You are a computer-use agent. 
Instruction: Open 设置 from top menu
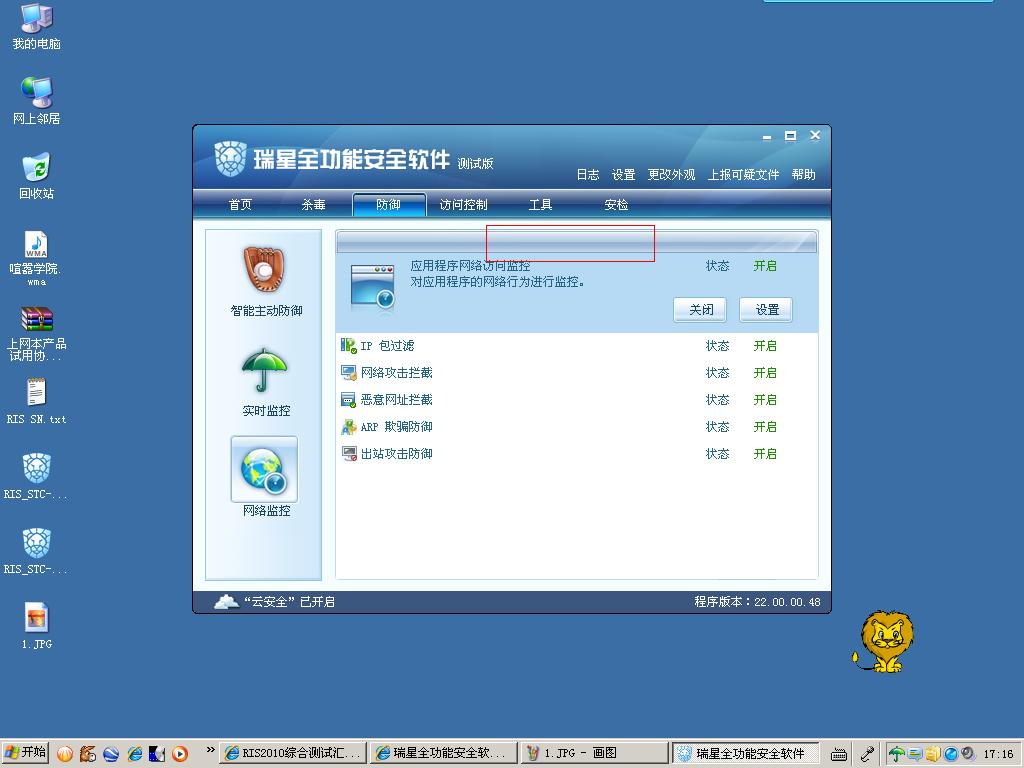623,174
